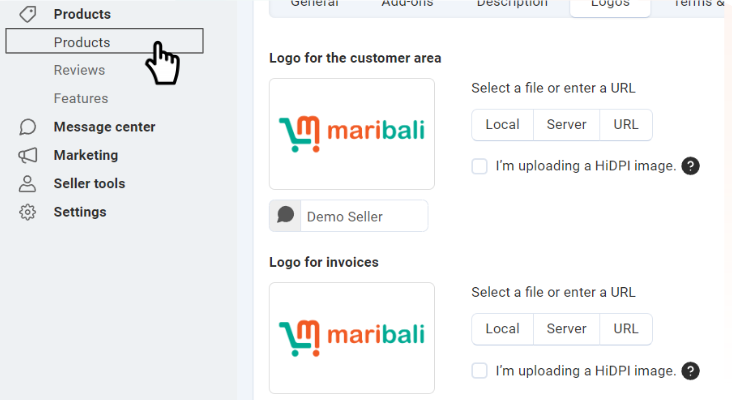The image size is (732, 400).
Task: Click HiDPI help icon for customer area logo
Action: click(689, 166)
